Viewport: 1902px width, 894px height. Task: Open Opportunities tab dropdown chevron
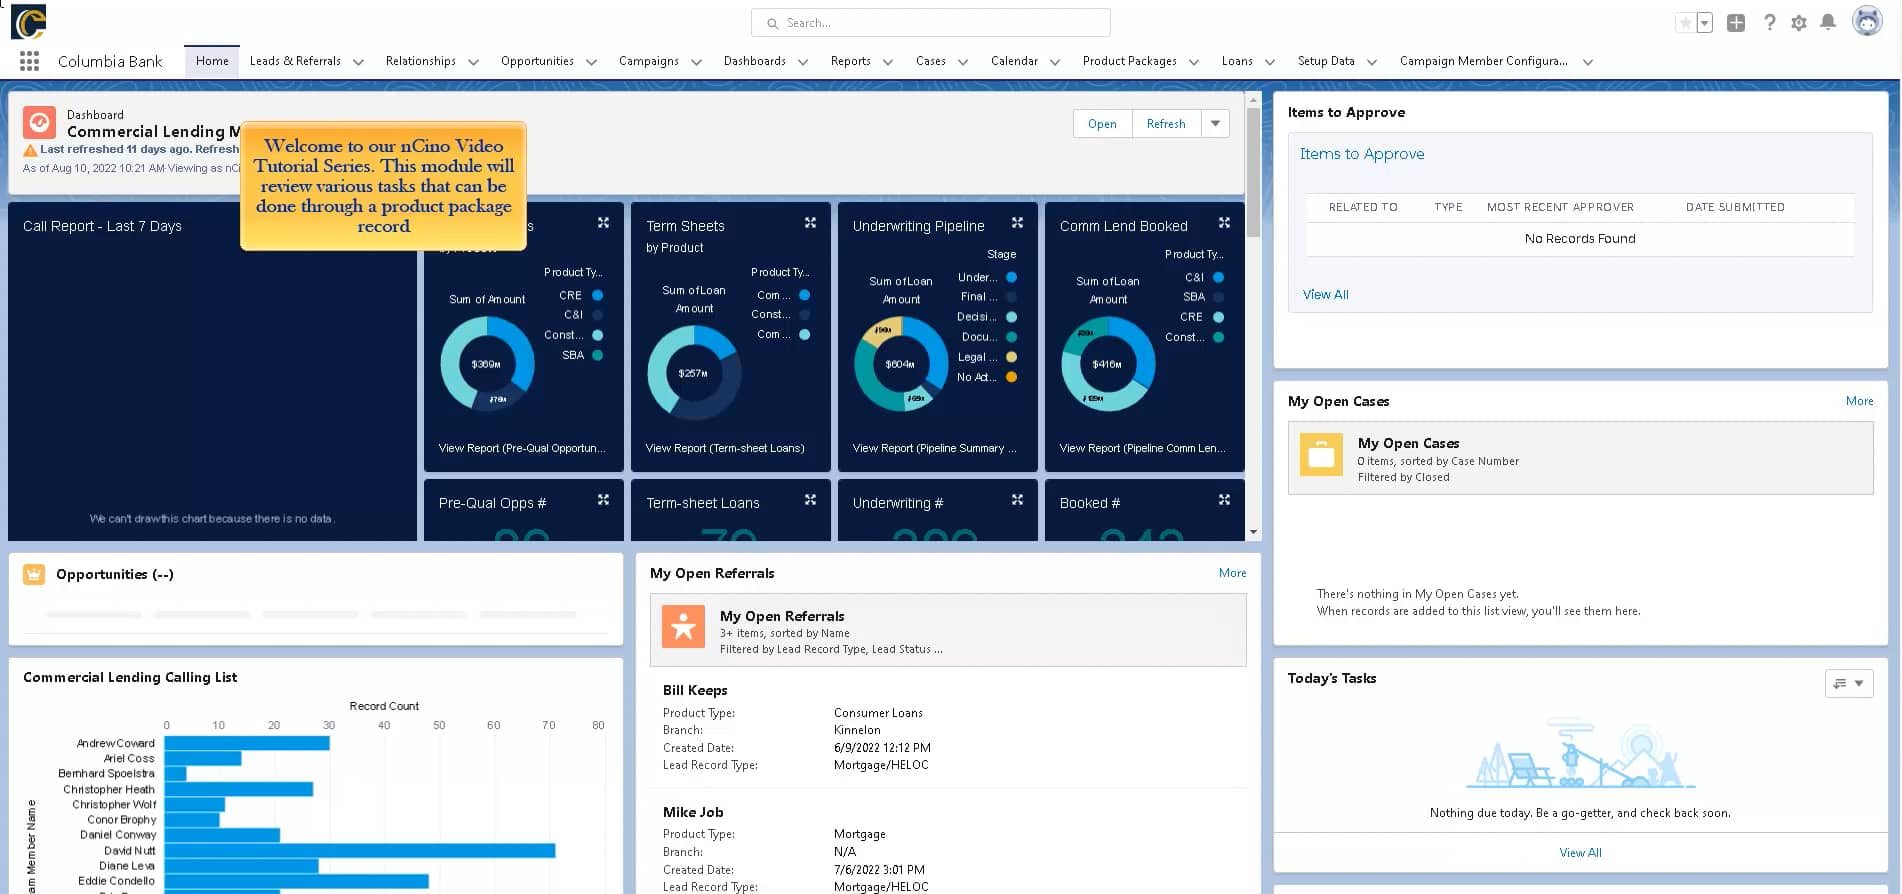(591, 62)
